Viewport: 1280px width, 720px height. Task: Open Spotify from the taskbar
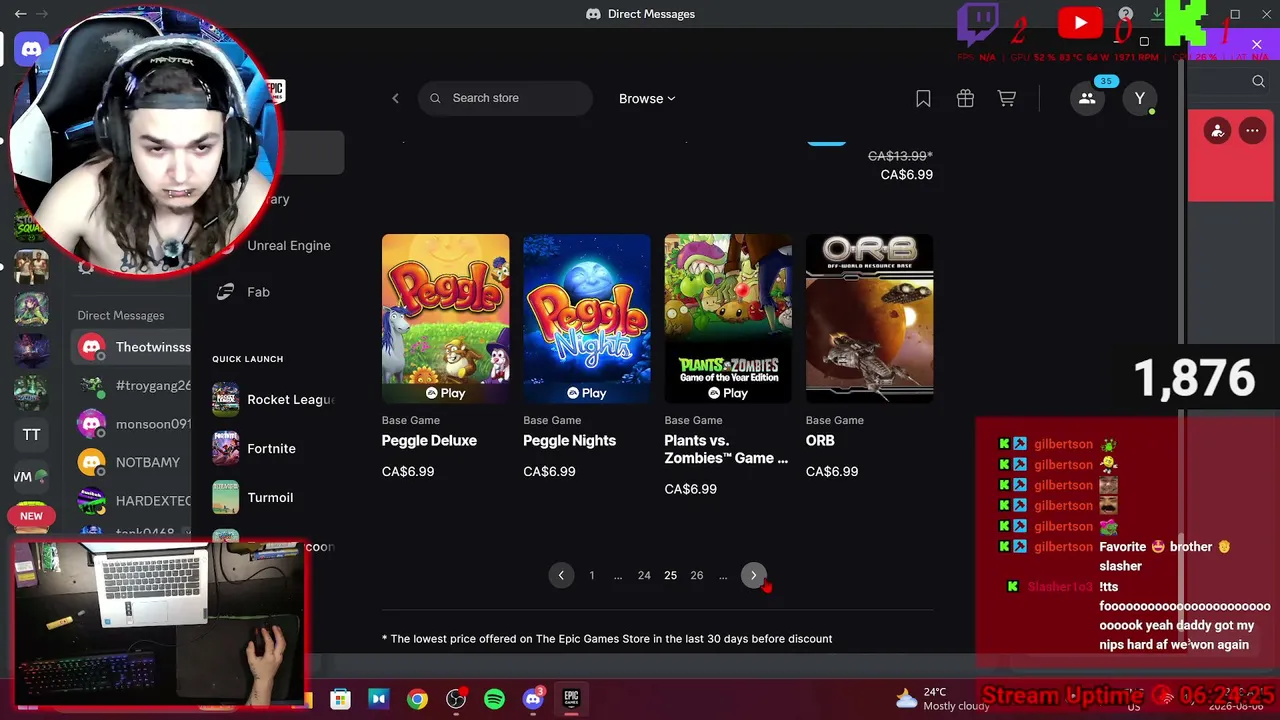(x=494, y=699)
